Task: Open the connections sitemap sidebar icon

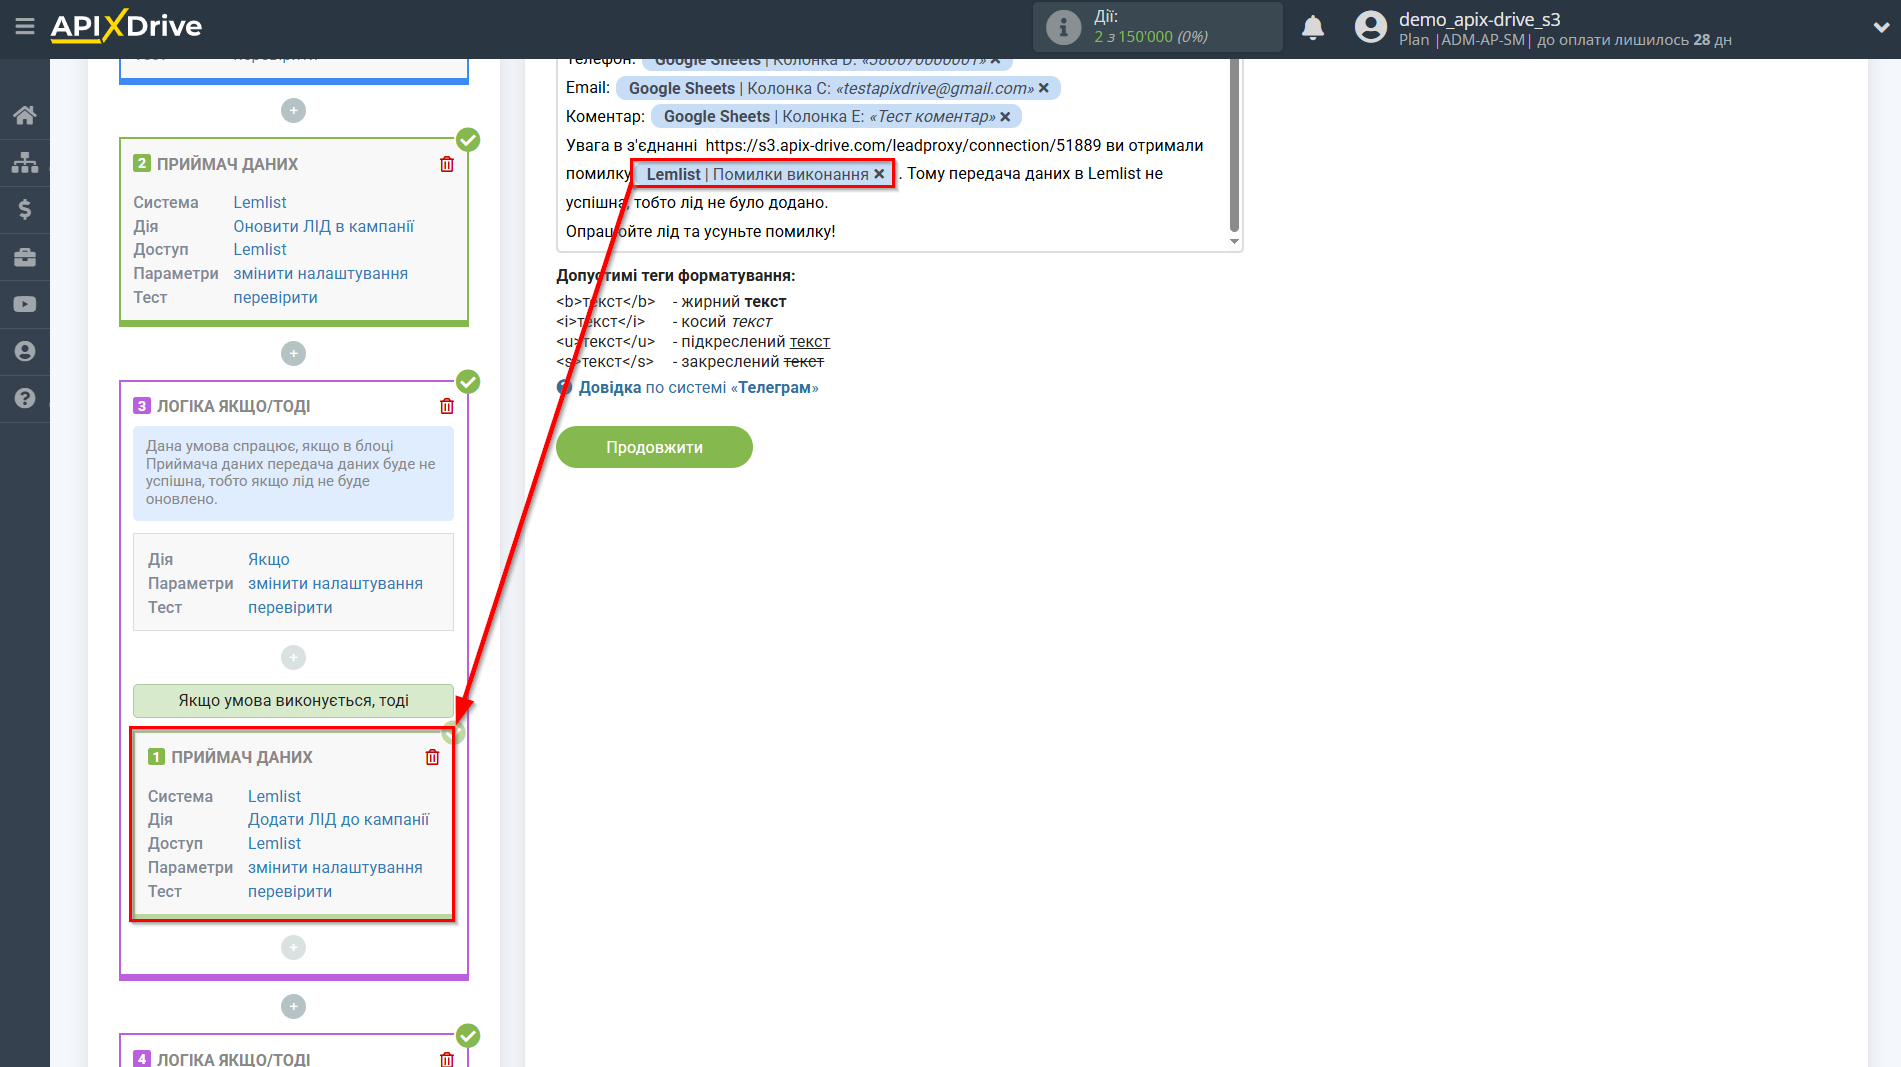Action: pyautogui.click(x=25, y=162)
